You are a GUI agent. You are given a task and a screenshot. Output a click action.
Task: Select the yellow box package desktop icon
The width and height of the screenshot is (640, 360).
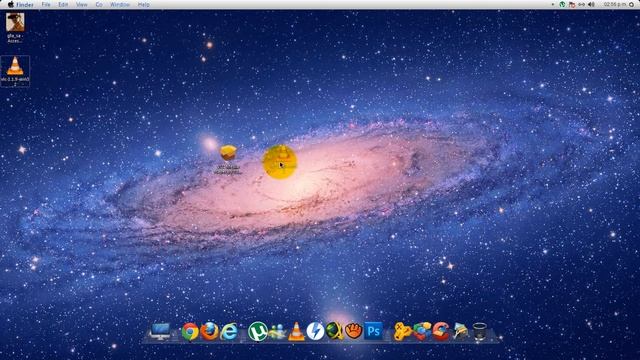tap(228, 159)
